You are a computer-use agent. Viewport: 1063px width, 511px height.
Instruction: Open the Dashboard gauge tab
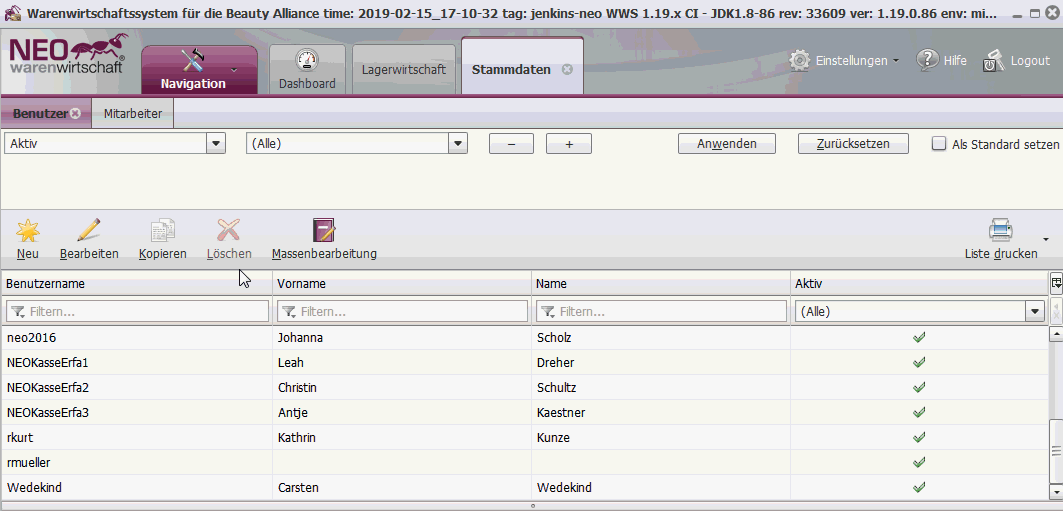tap(307, 69)
